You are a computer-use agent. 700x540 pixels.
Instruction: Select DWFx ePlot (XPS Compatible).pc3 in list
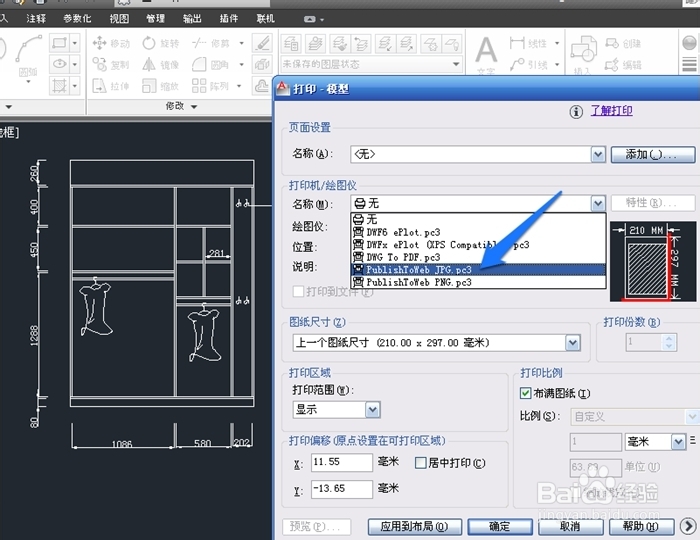click(478, 245)
